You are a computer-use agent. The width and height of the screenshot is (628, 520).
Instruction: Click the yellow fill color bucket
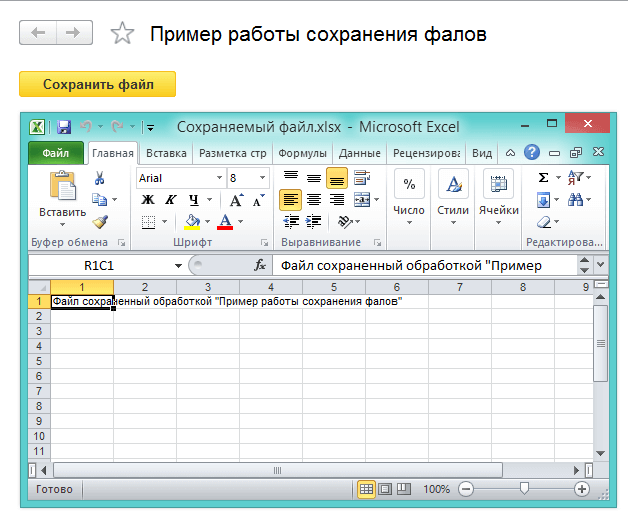[x=192, y=221]
